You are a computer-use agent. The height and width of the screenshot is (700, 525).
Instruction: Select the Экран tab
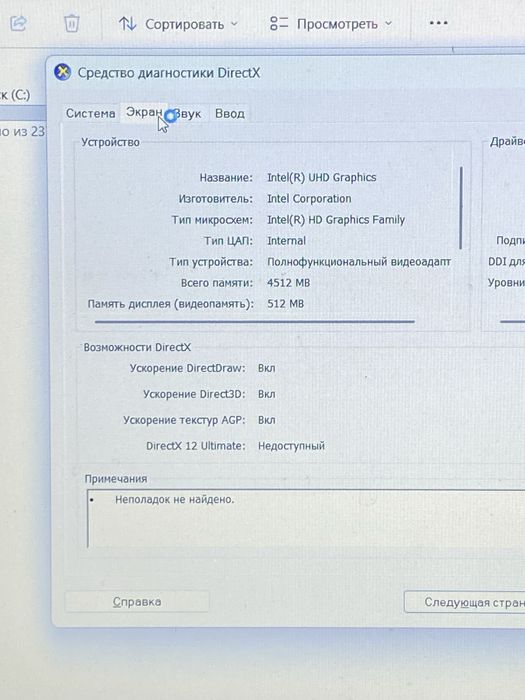[143, 112]
